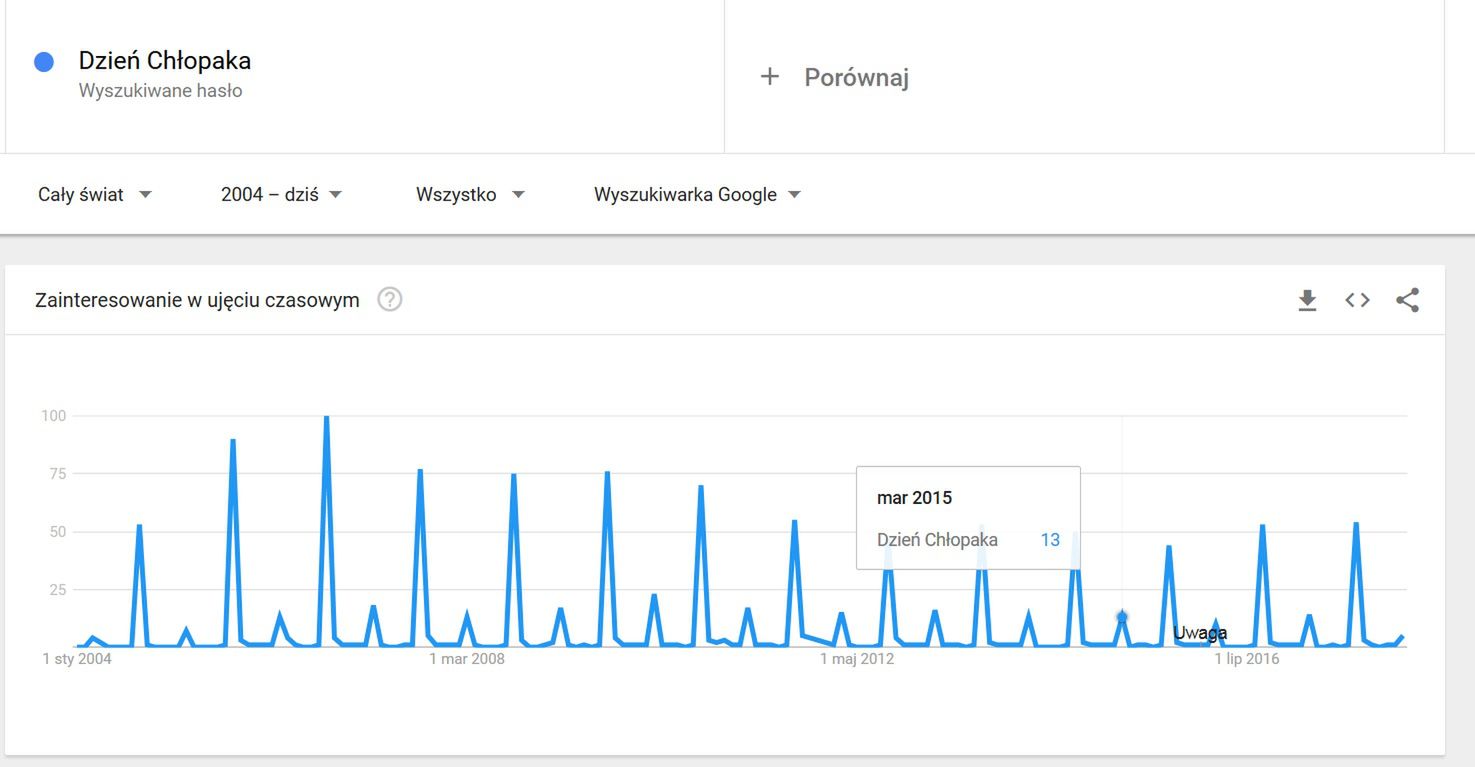The width and height of the screenshot is (1475, 767).
Task: Click the blue dot next to Dzień Chłopaka
Action: pos(44,62)
